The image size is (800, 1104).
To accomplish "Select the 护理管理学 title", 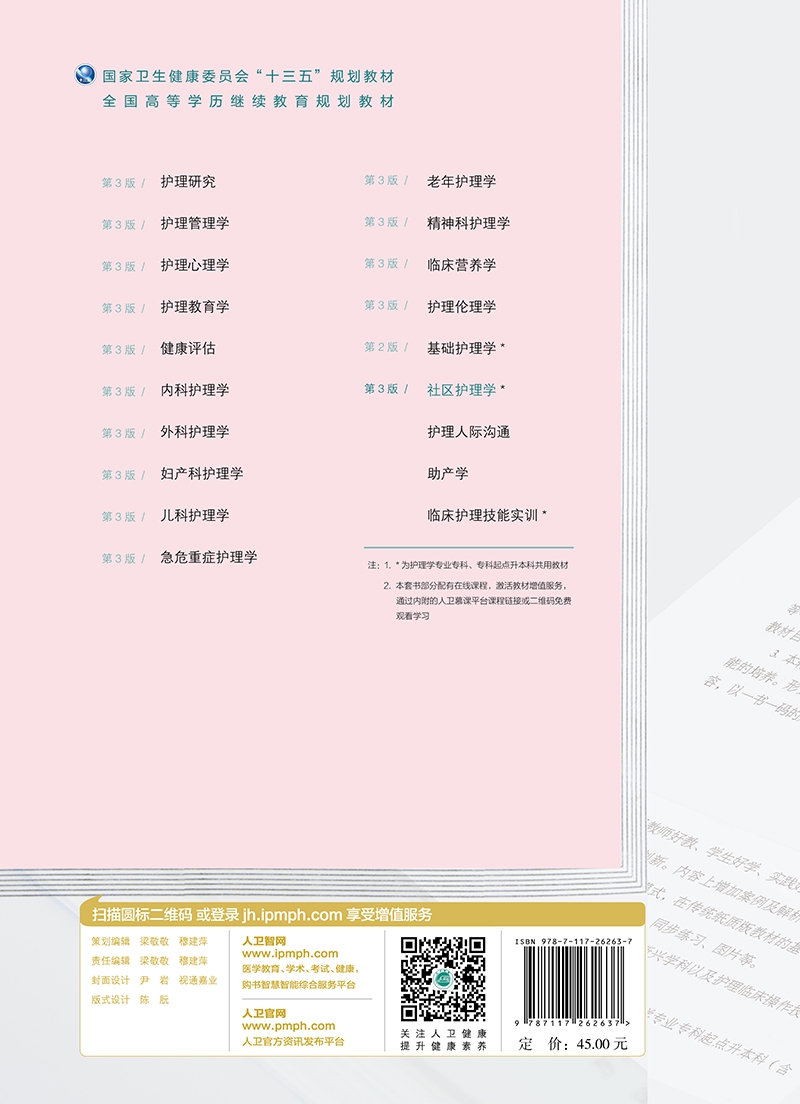I will click(x=195, y=224).
